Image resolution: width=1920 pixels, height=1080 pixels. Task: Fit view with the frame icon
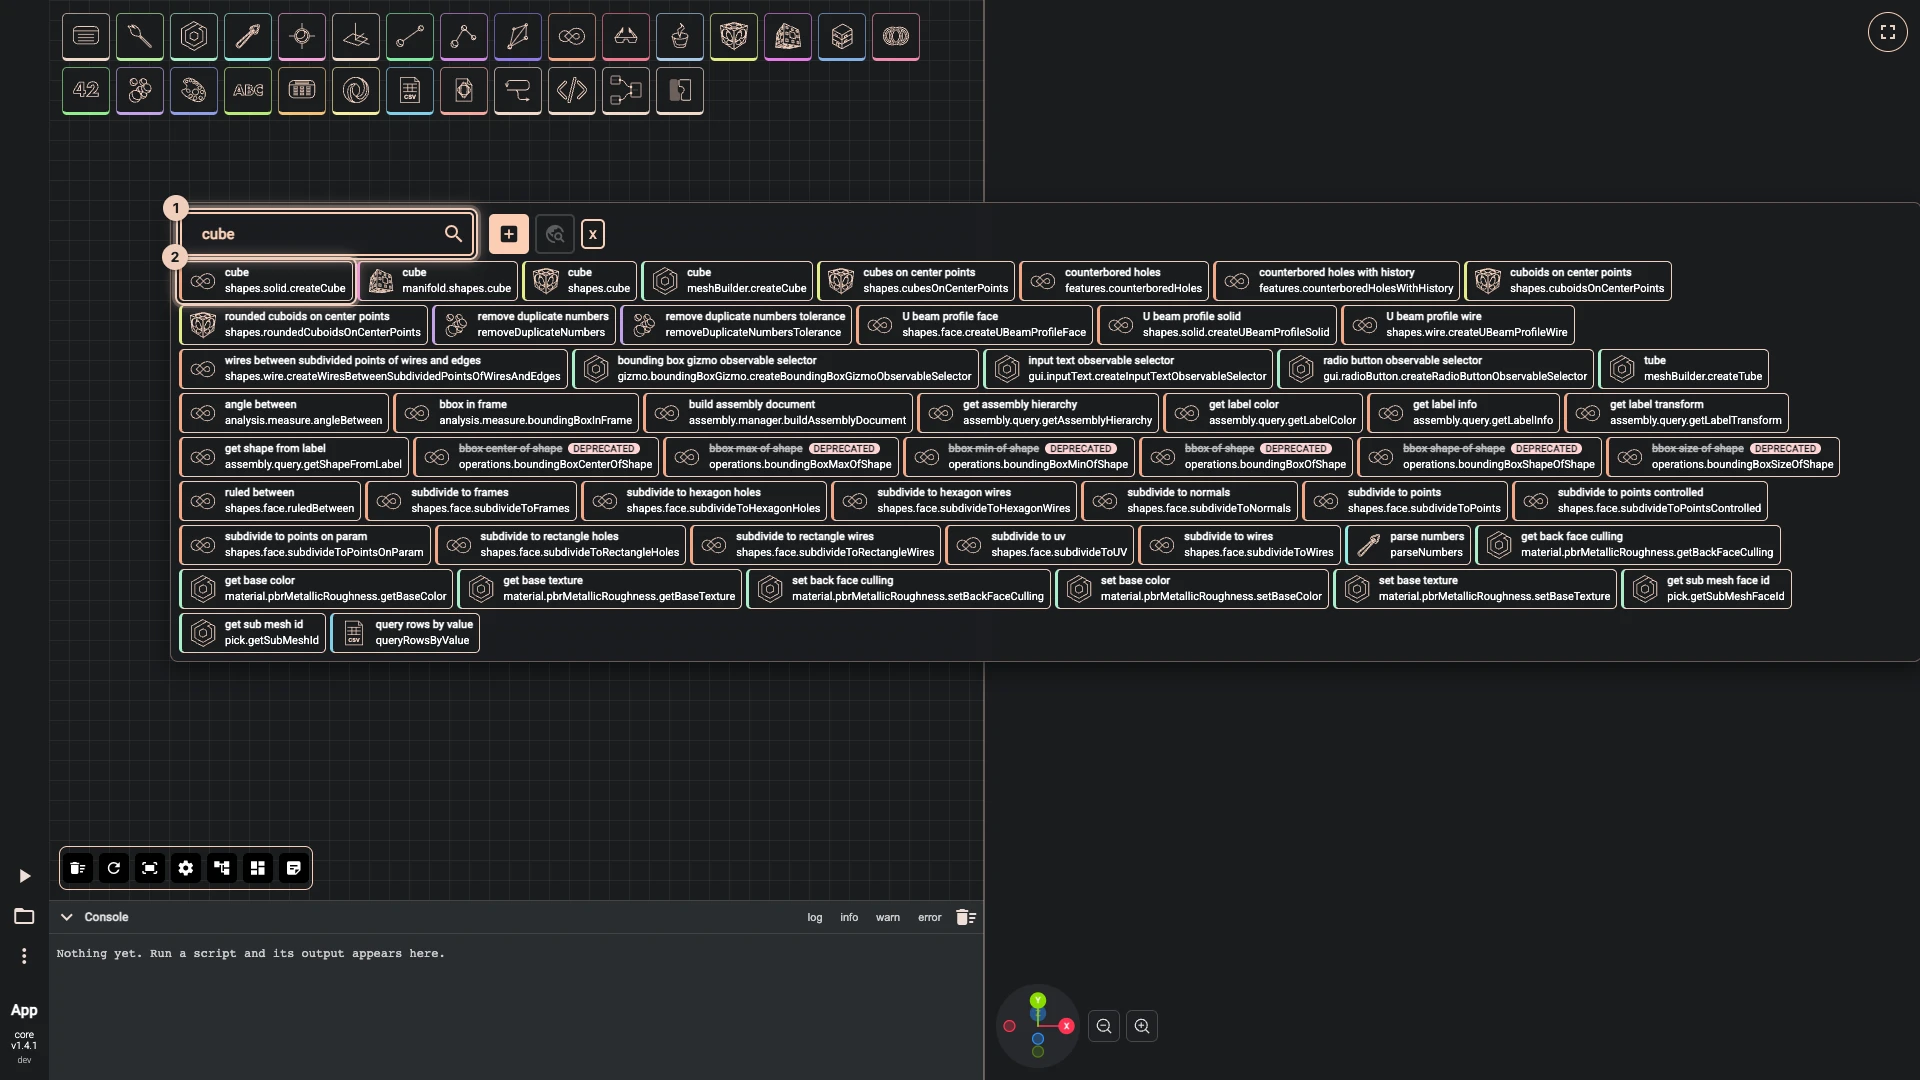click(150, 868)
